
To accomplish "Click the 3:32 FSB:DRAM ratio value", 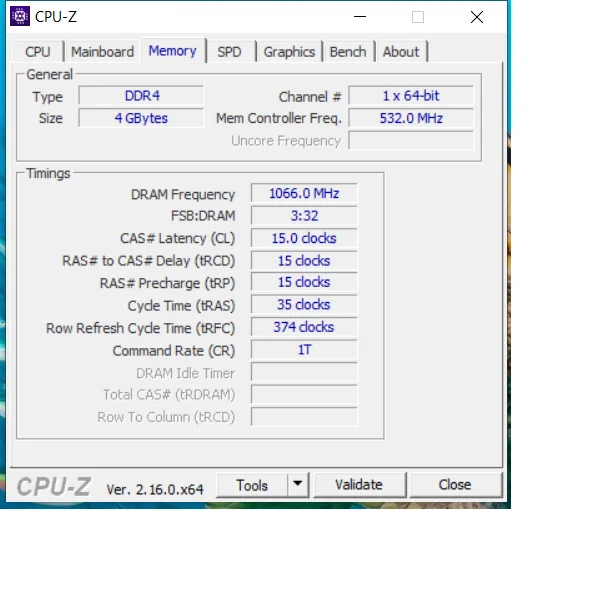I will [x=304, y=216].
